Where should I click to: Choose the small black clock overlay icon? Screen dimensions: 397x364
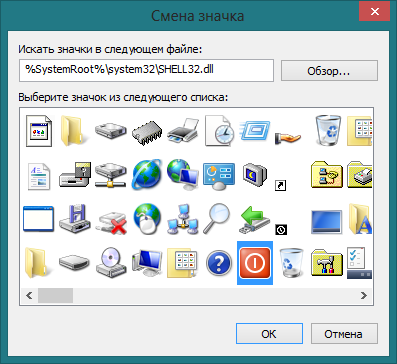coord(281,230)
